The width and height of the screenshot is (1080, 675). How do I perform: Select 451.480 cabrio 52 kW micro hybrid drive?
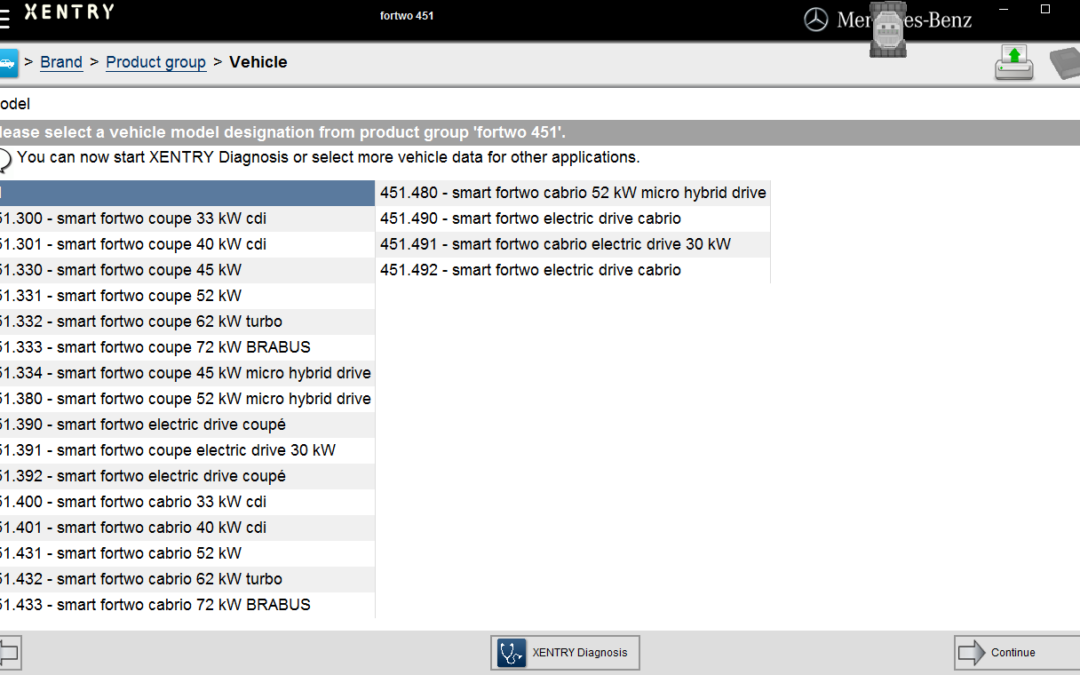tap(572, 193)
